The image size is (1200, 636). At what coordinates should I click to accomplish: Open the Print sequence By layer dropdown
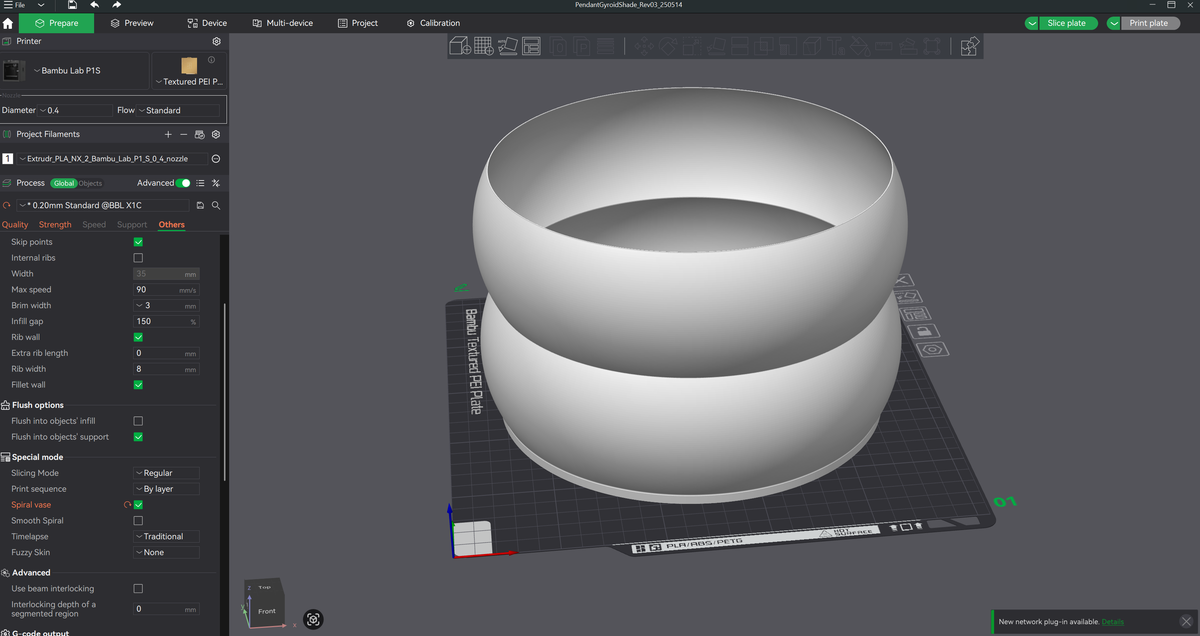pos(166,489)
